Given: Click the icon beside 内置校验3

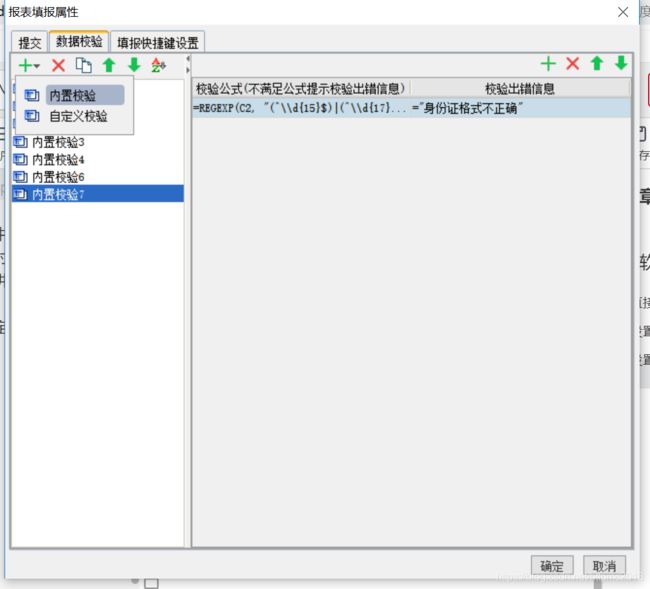Looking at the screenshot, I should (x=20, y=142).
